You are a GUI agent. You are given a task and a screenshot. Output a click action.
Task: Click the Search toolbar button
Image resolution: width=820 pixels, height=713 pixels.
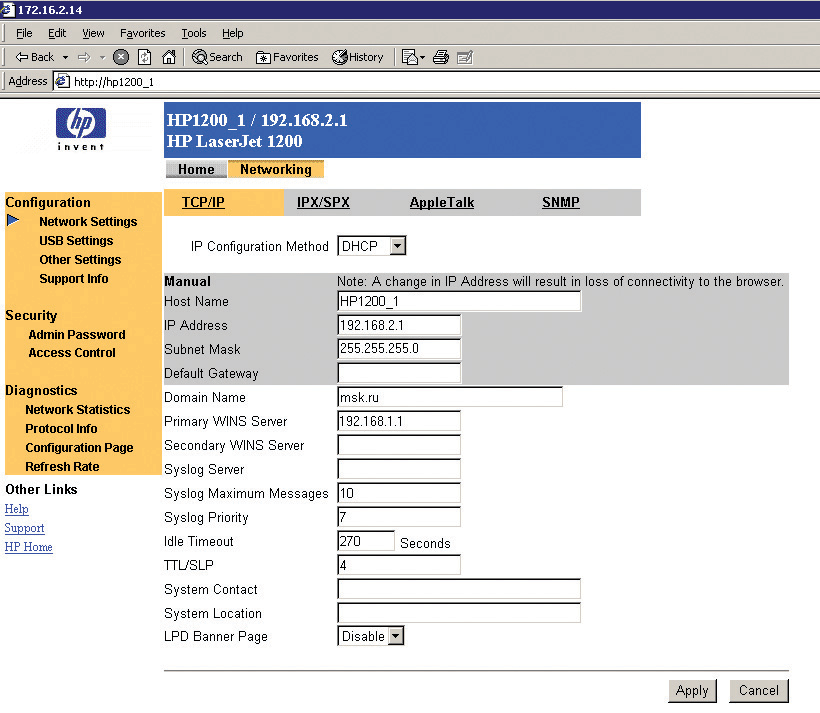coord(218,57)
